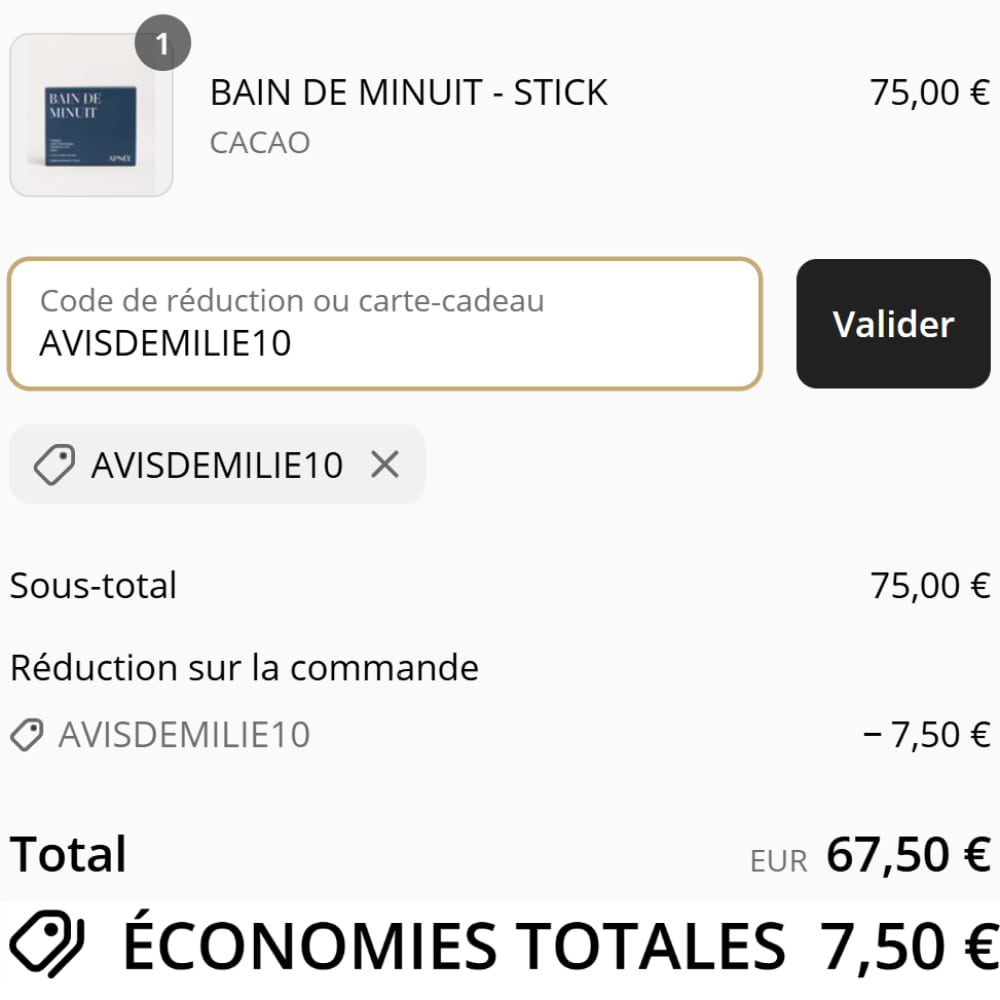Click the 75,00 € product price
The width and height of the screenshot is (1000, 1000).
point(930,92)
